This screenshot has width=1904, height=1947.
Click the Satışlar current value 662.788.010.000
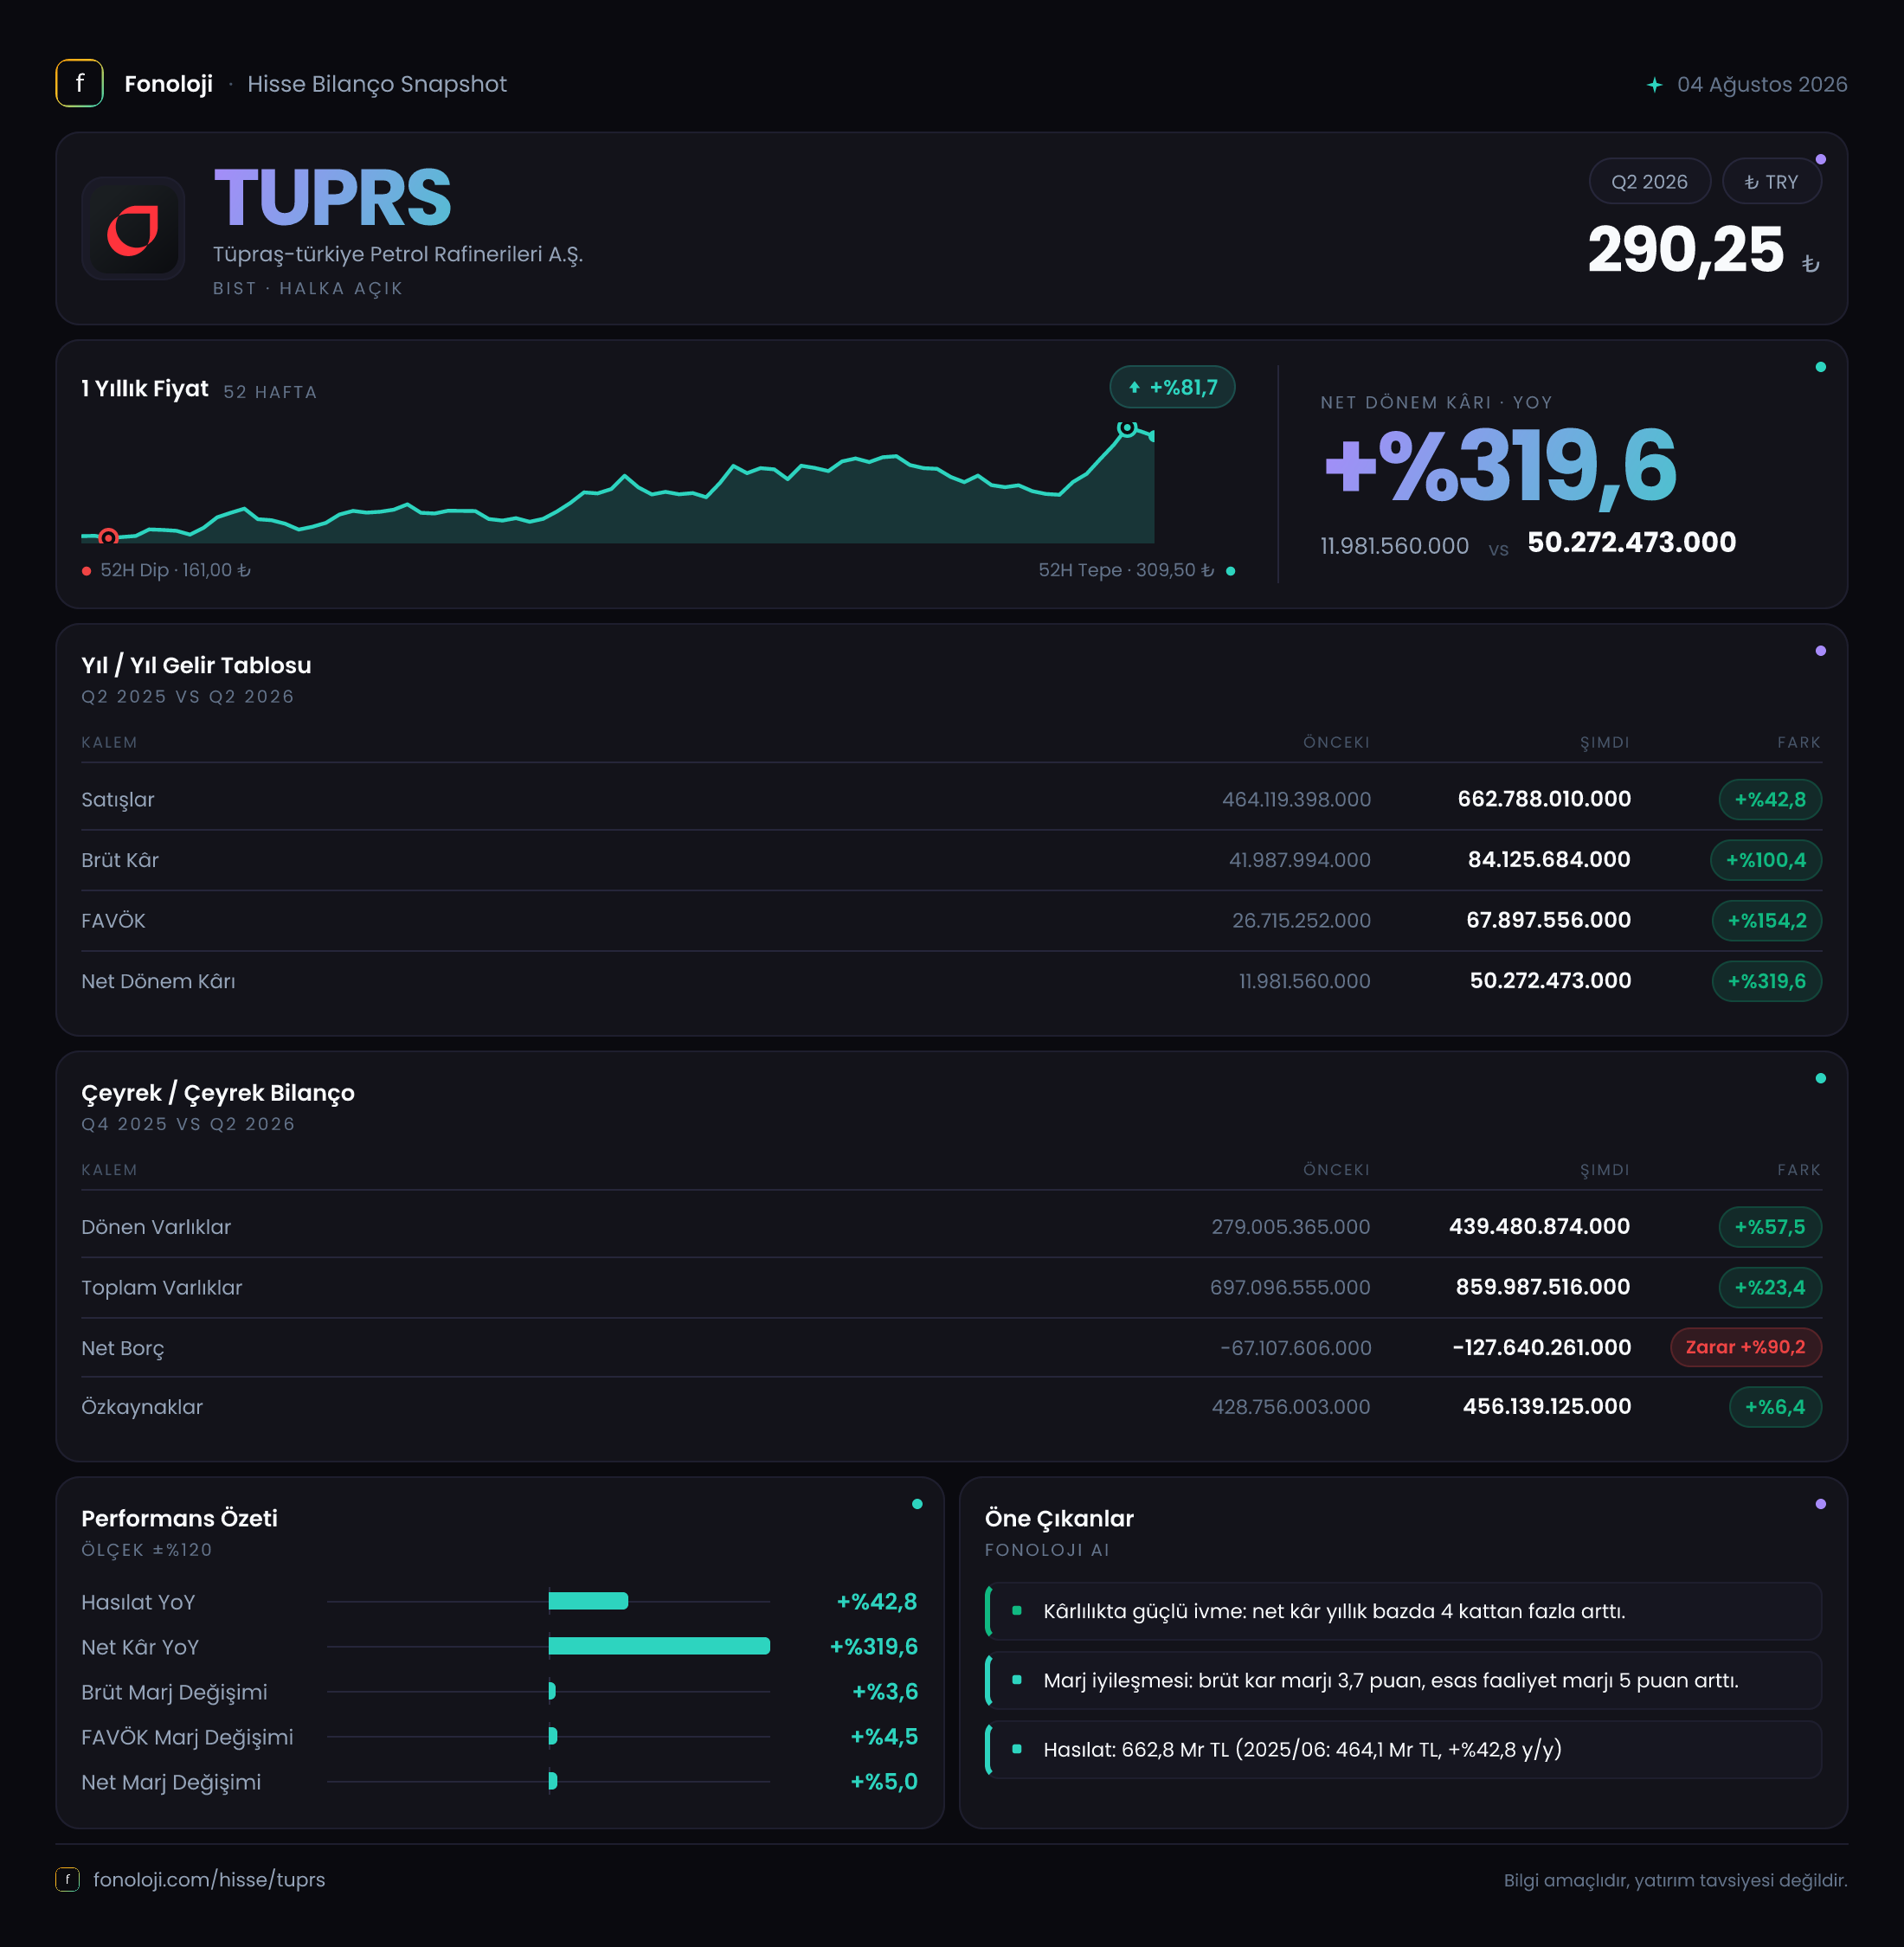(1544, 799)
